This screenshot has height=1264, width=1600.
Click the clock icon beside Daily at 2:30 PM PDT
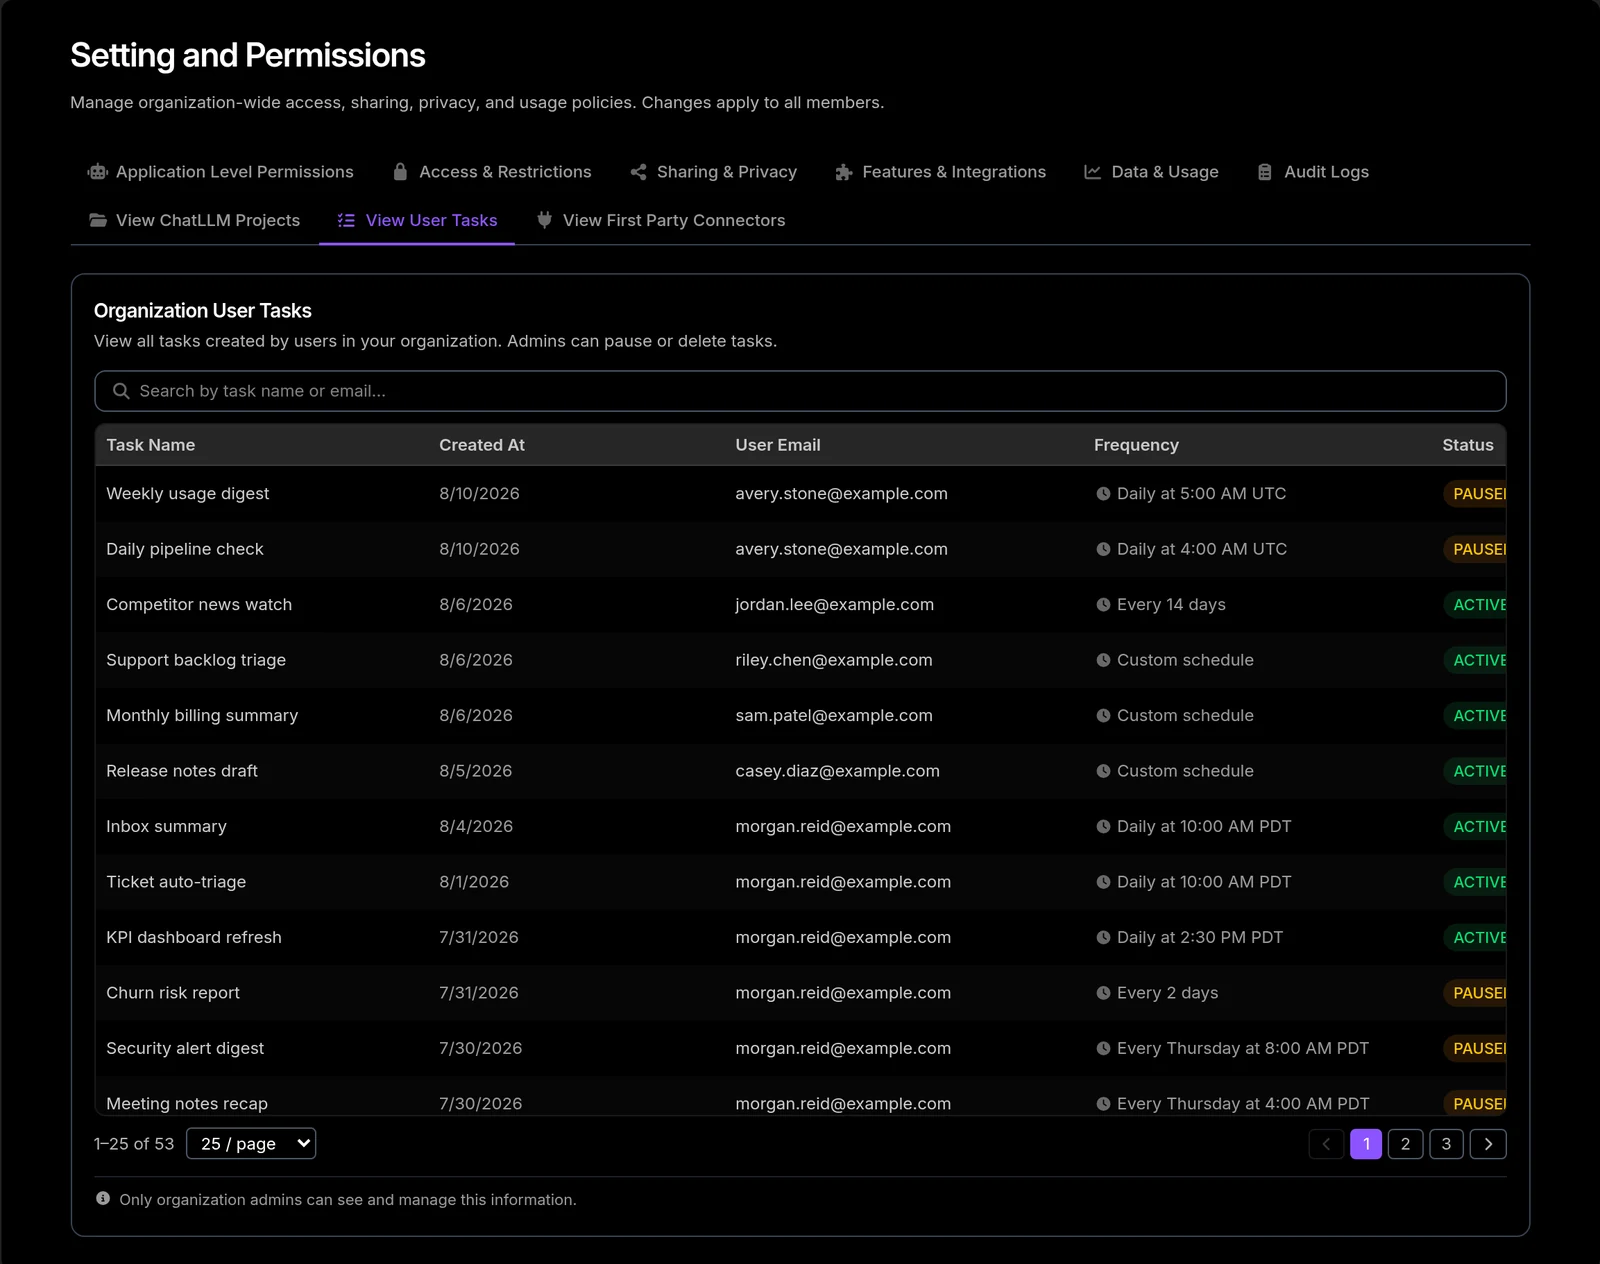(x=1103, y=938)
